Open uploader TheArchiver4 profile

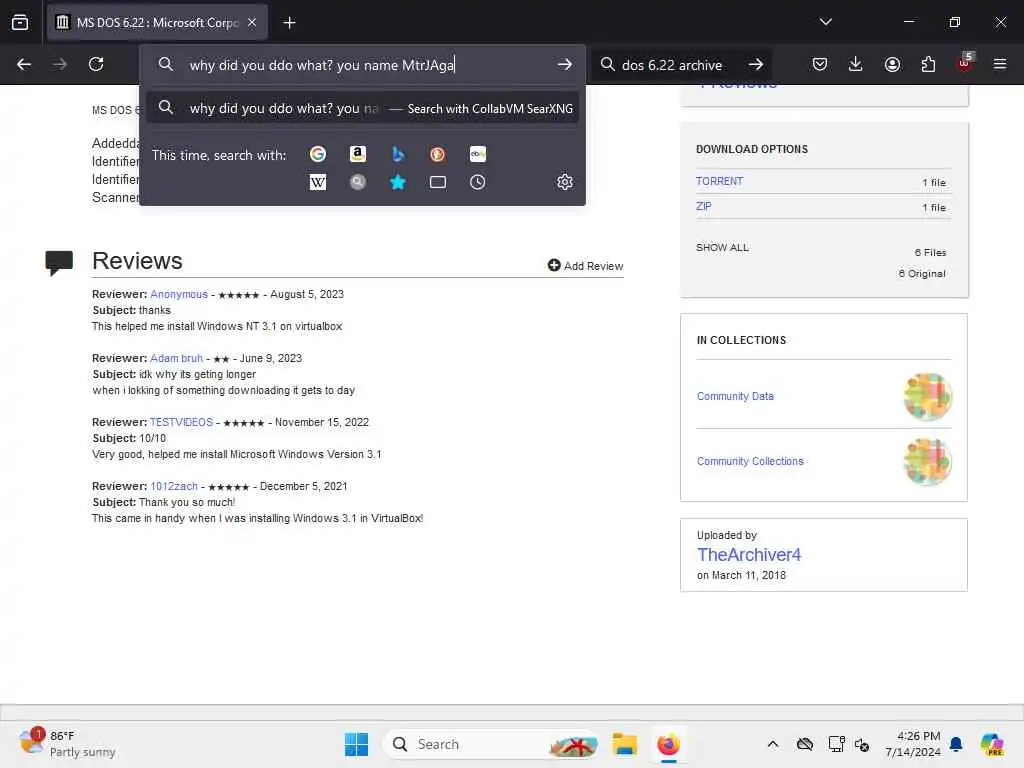tap(748, 555)
